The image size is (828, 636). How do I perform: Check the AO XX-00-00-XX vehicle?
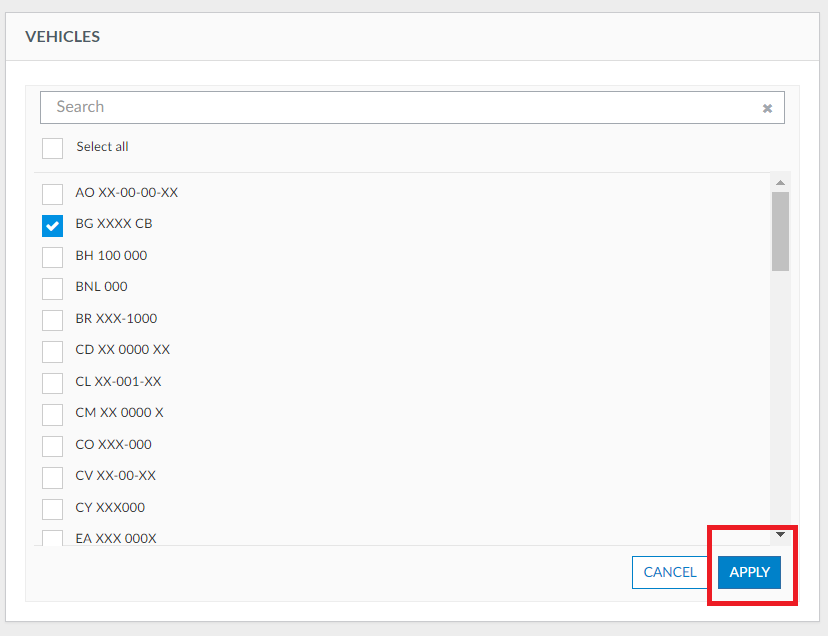tap(52, 193)
